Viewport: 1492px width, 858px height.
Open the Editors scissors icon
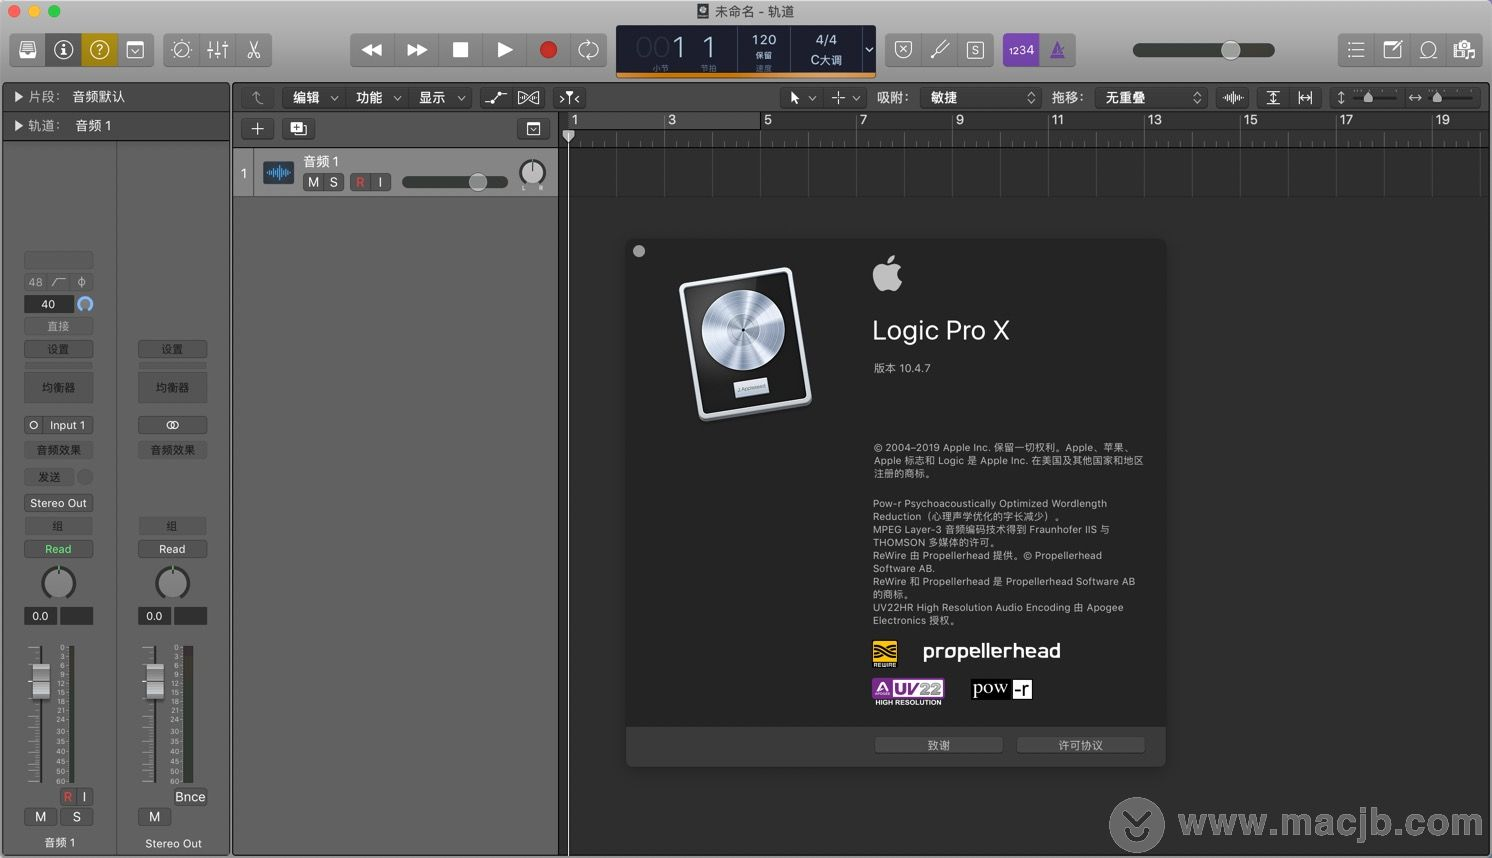pos(253,50)
